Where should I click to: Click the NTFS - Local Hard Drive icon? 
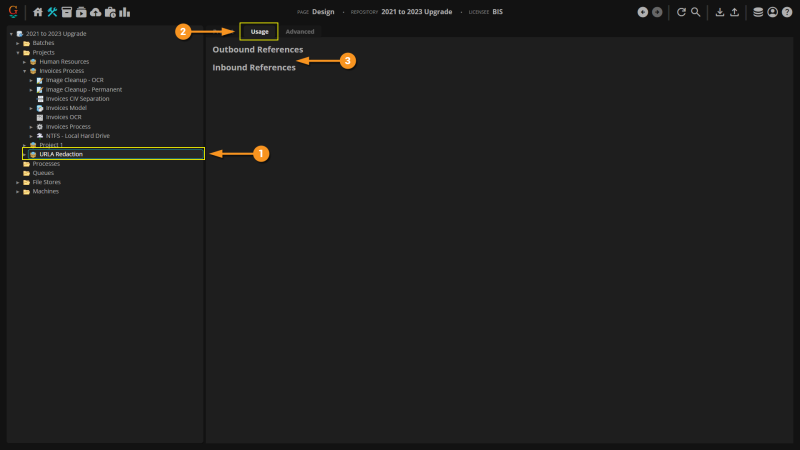click(x=40, y=136)
